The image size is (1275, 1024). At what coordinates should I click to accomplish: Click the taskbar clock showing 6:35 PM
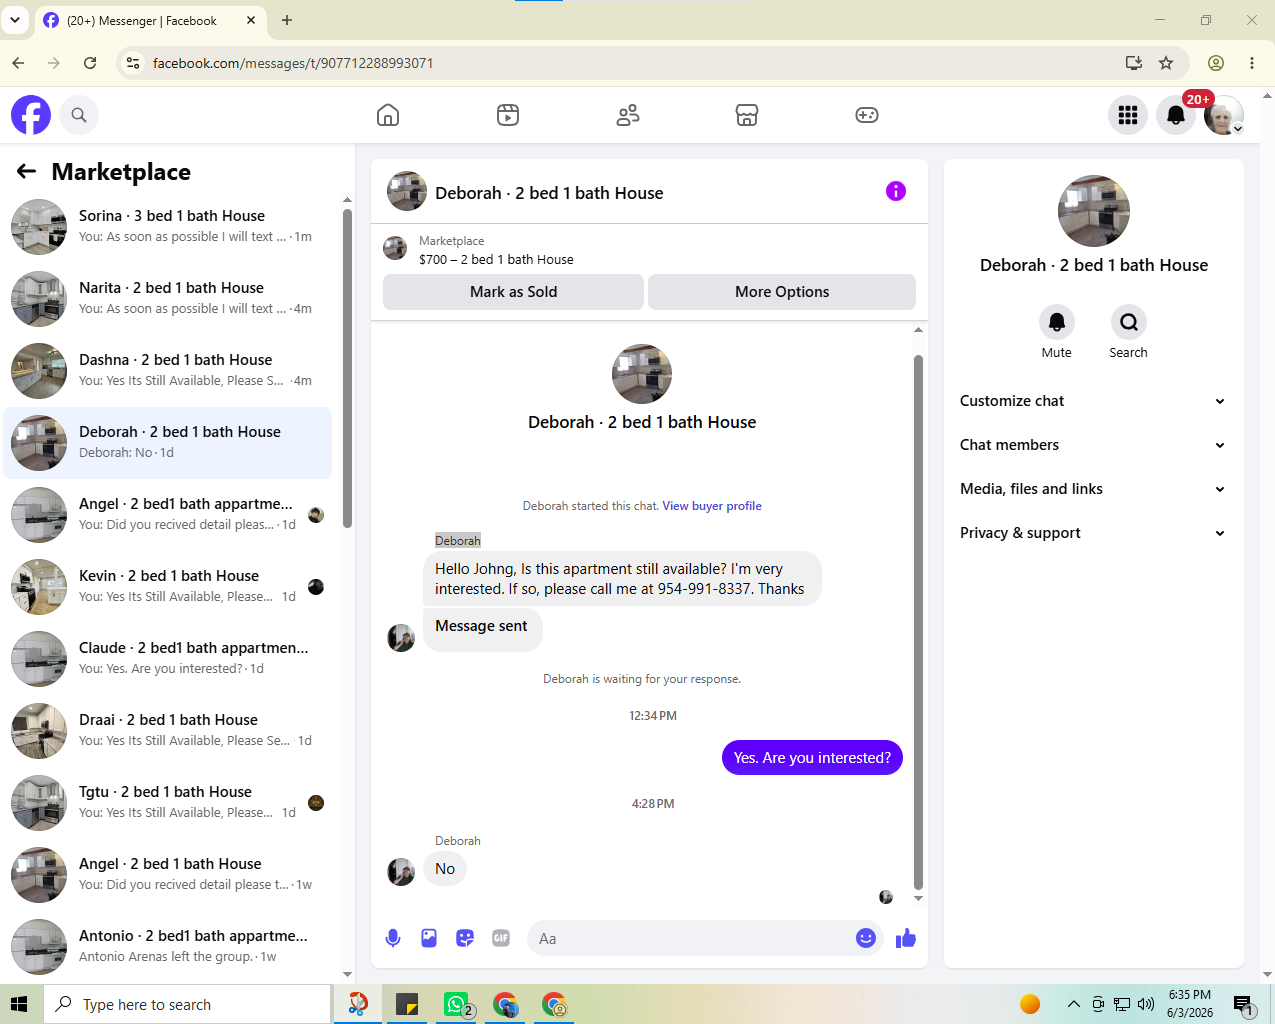pos(1189,1004)
